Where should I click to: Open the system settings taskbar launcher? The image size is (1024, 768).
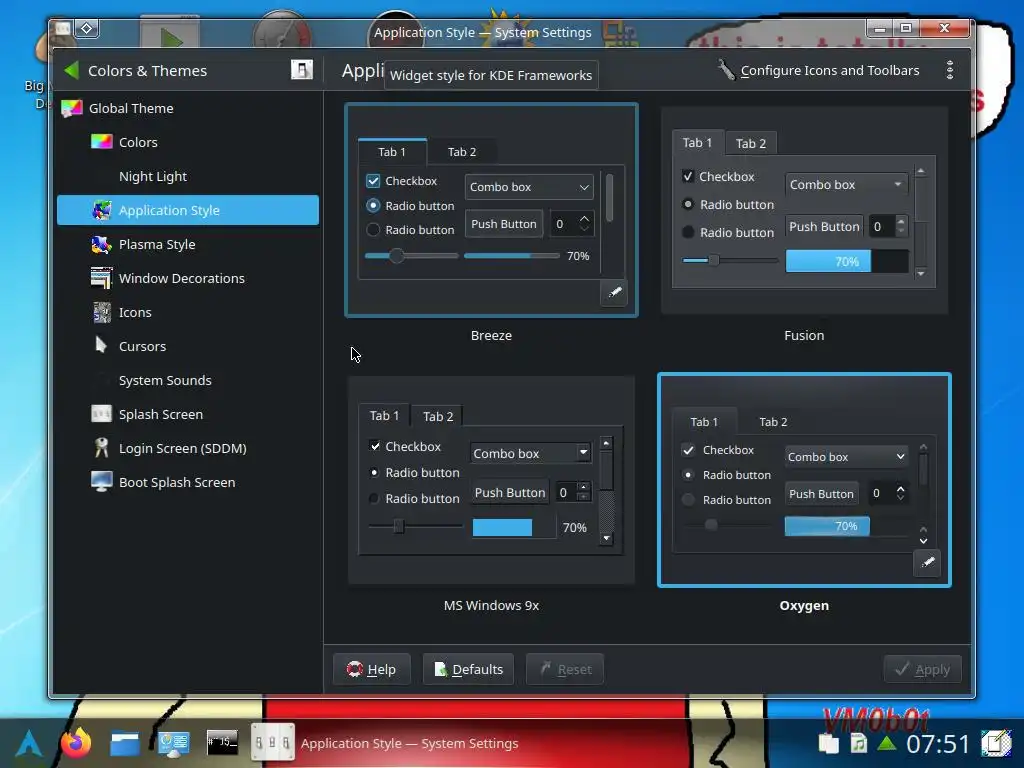tap(173, 743)
